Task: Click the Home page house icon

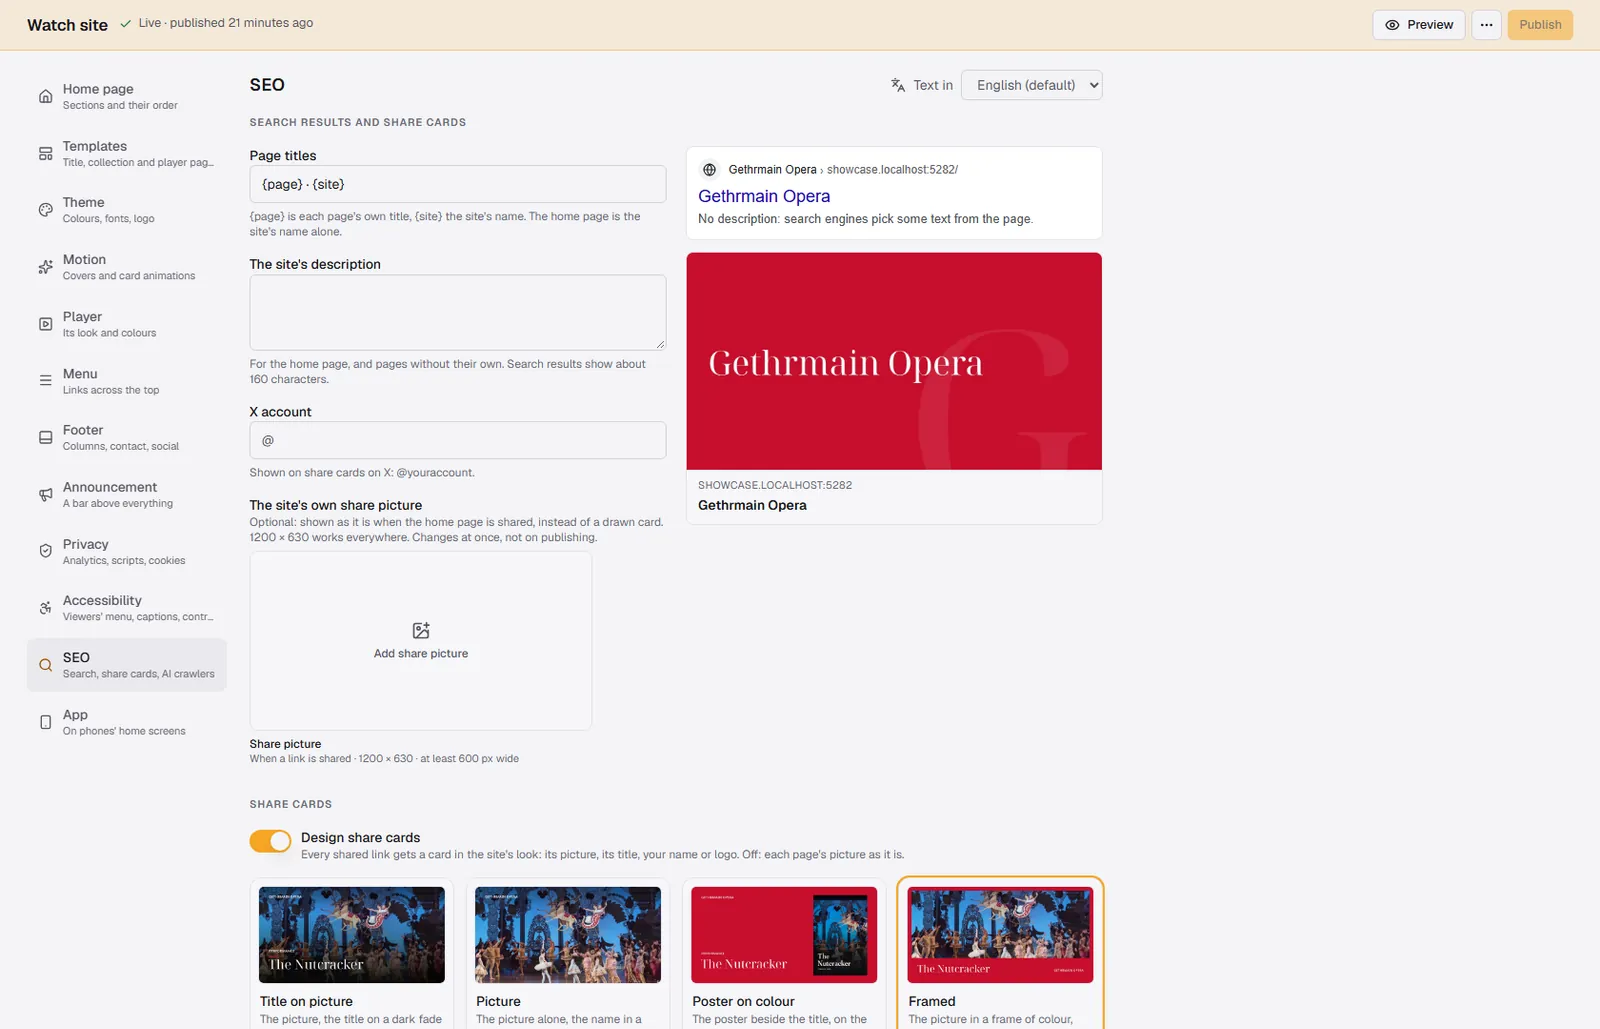Action: coord(45,97)
